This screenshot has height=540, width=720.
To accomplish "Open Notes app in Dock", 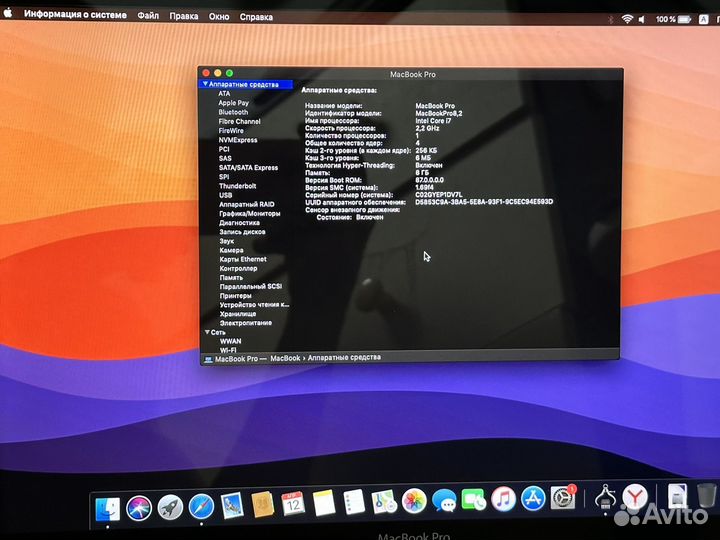I will click(x=324, y=503).
